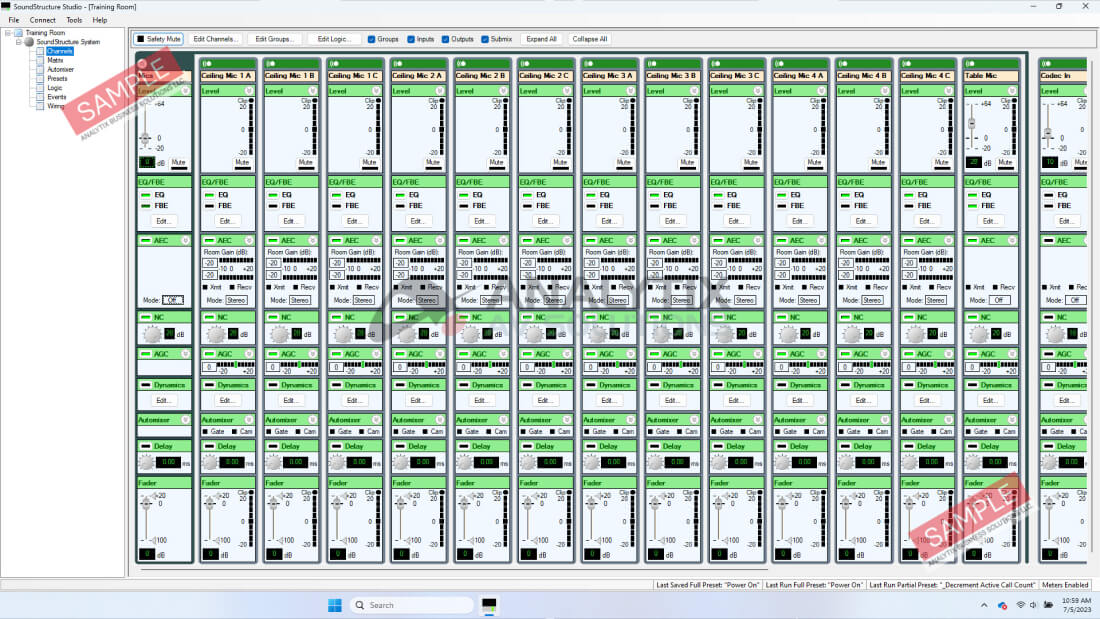Collapse AGC section of Ceiling Mic 1 C
Image resolution: width=1100 pixels, height=619 pixels.
[377, 354]
